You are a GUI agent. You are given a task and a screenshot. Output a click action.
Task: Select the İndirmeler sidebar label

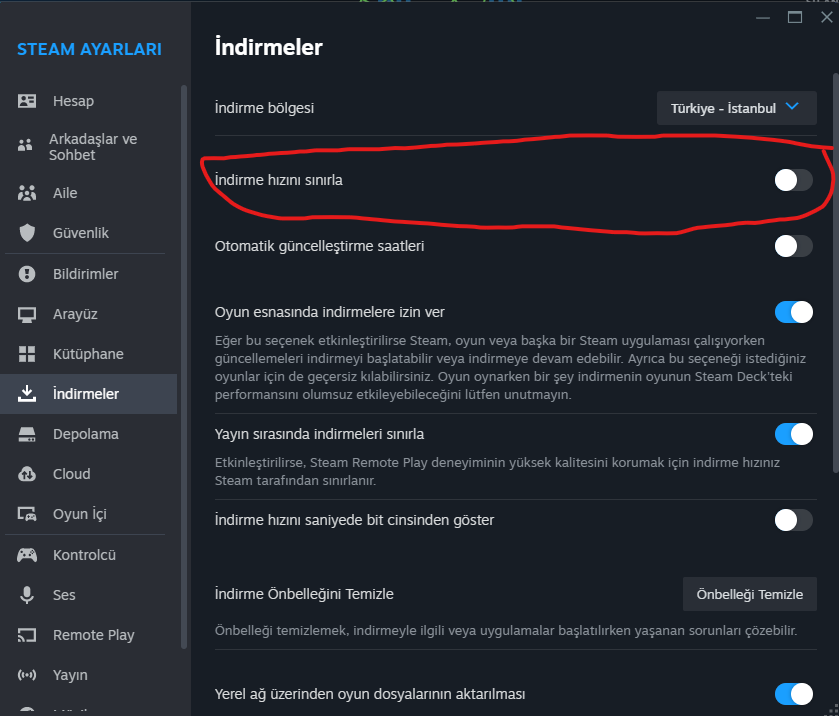click(86, 393)
